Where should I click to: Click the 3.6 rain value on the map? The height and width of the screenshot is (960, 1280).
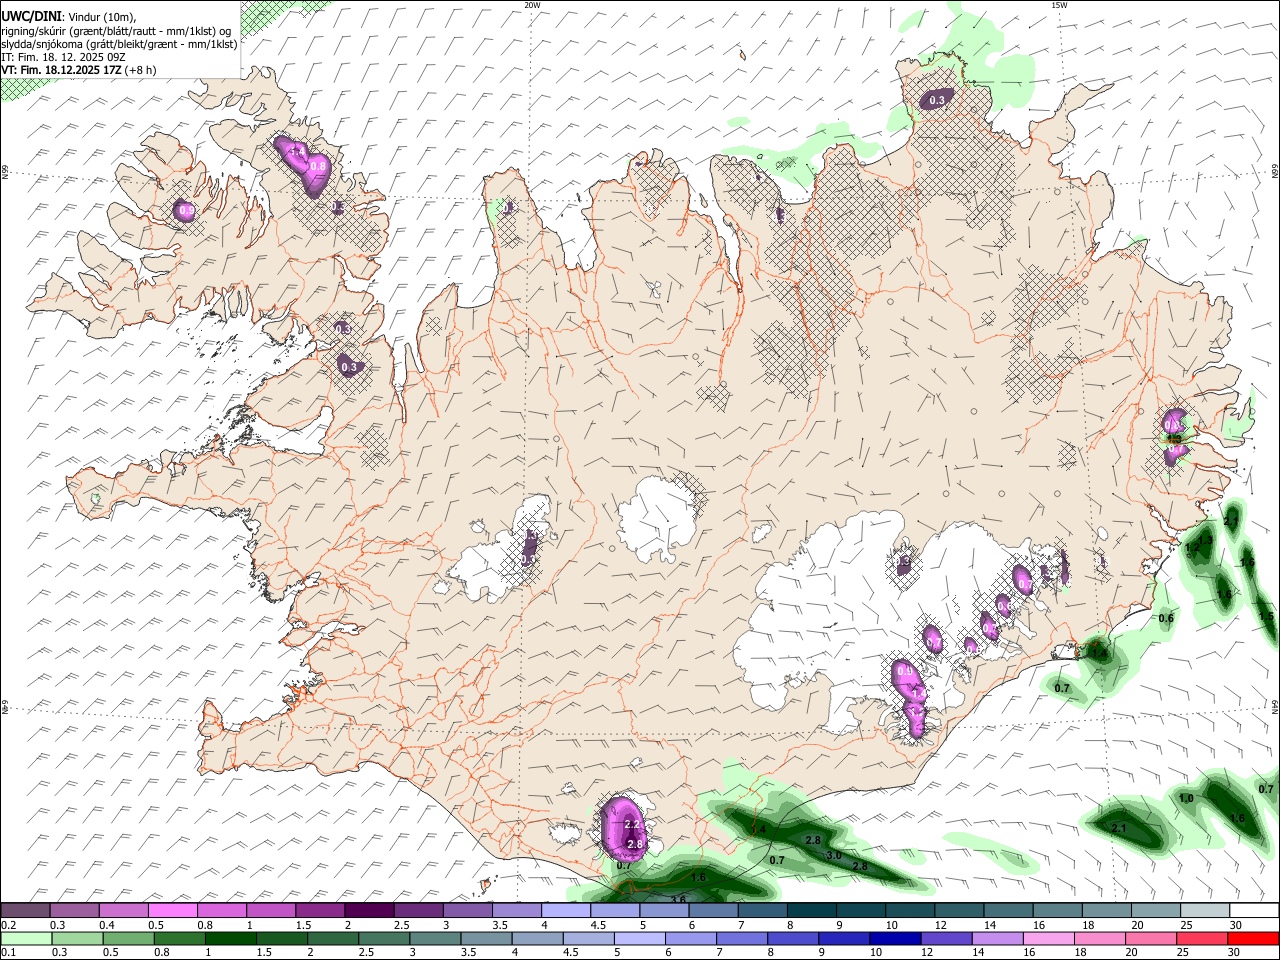tap(678, 900)
